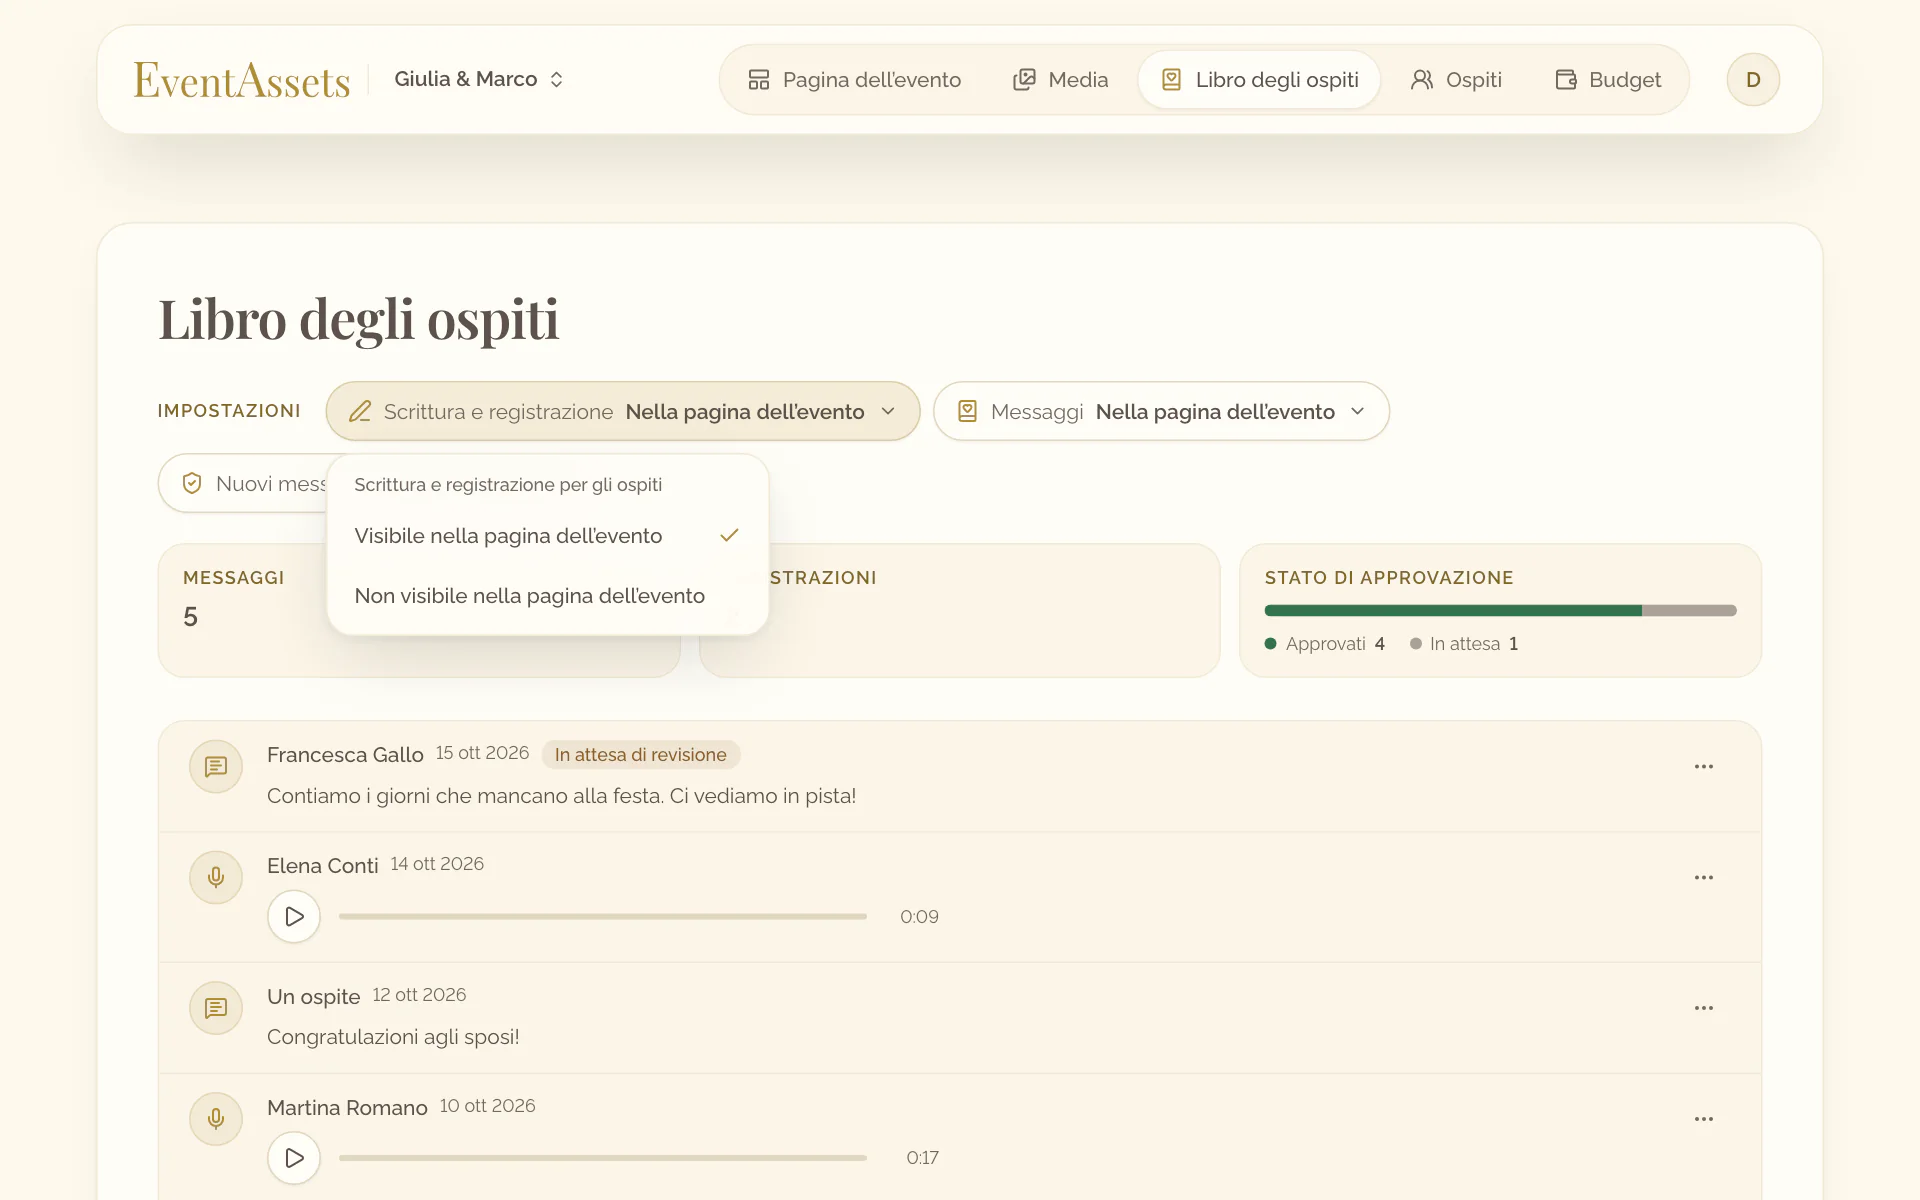Open the Giulia & Marco event switcher
The width and height of the screenshot is (1920, 1200).
tap(479, 79)
